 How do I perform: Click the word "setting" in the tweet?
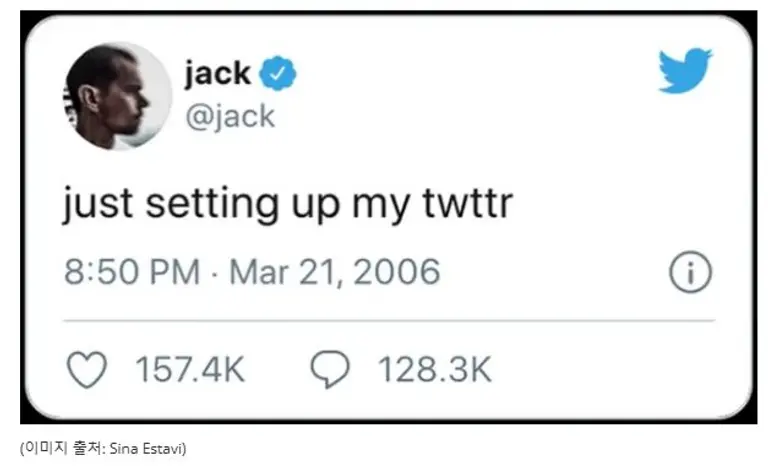[211, 204]
